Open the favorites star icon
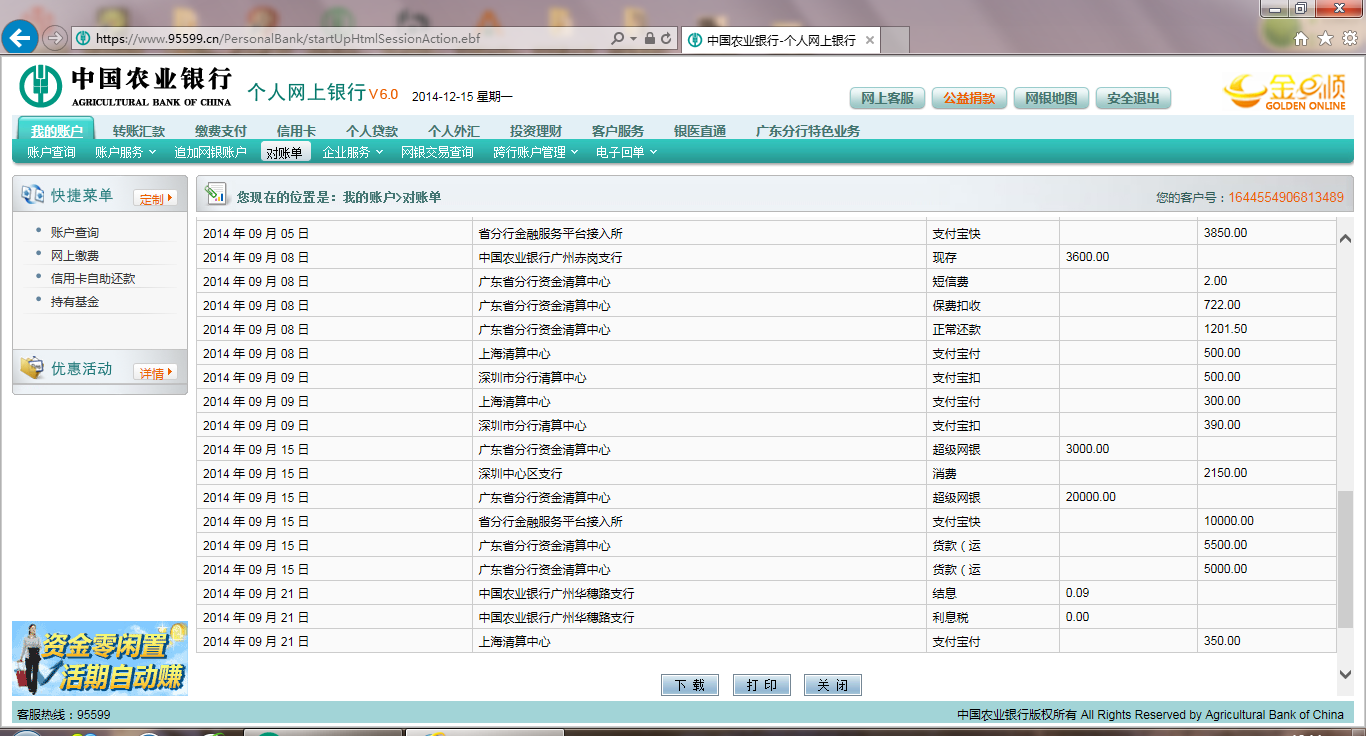Viewport: 1366px width, 736px height. [1325, 39]
